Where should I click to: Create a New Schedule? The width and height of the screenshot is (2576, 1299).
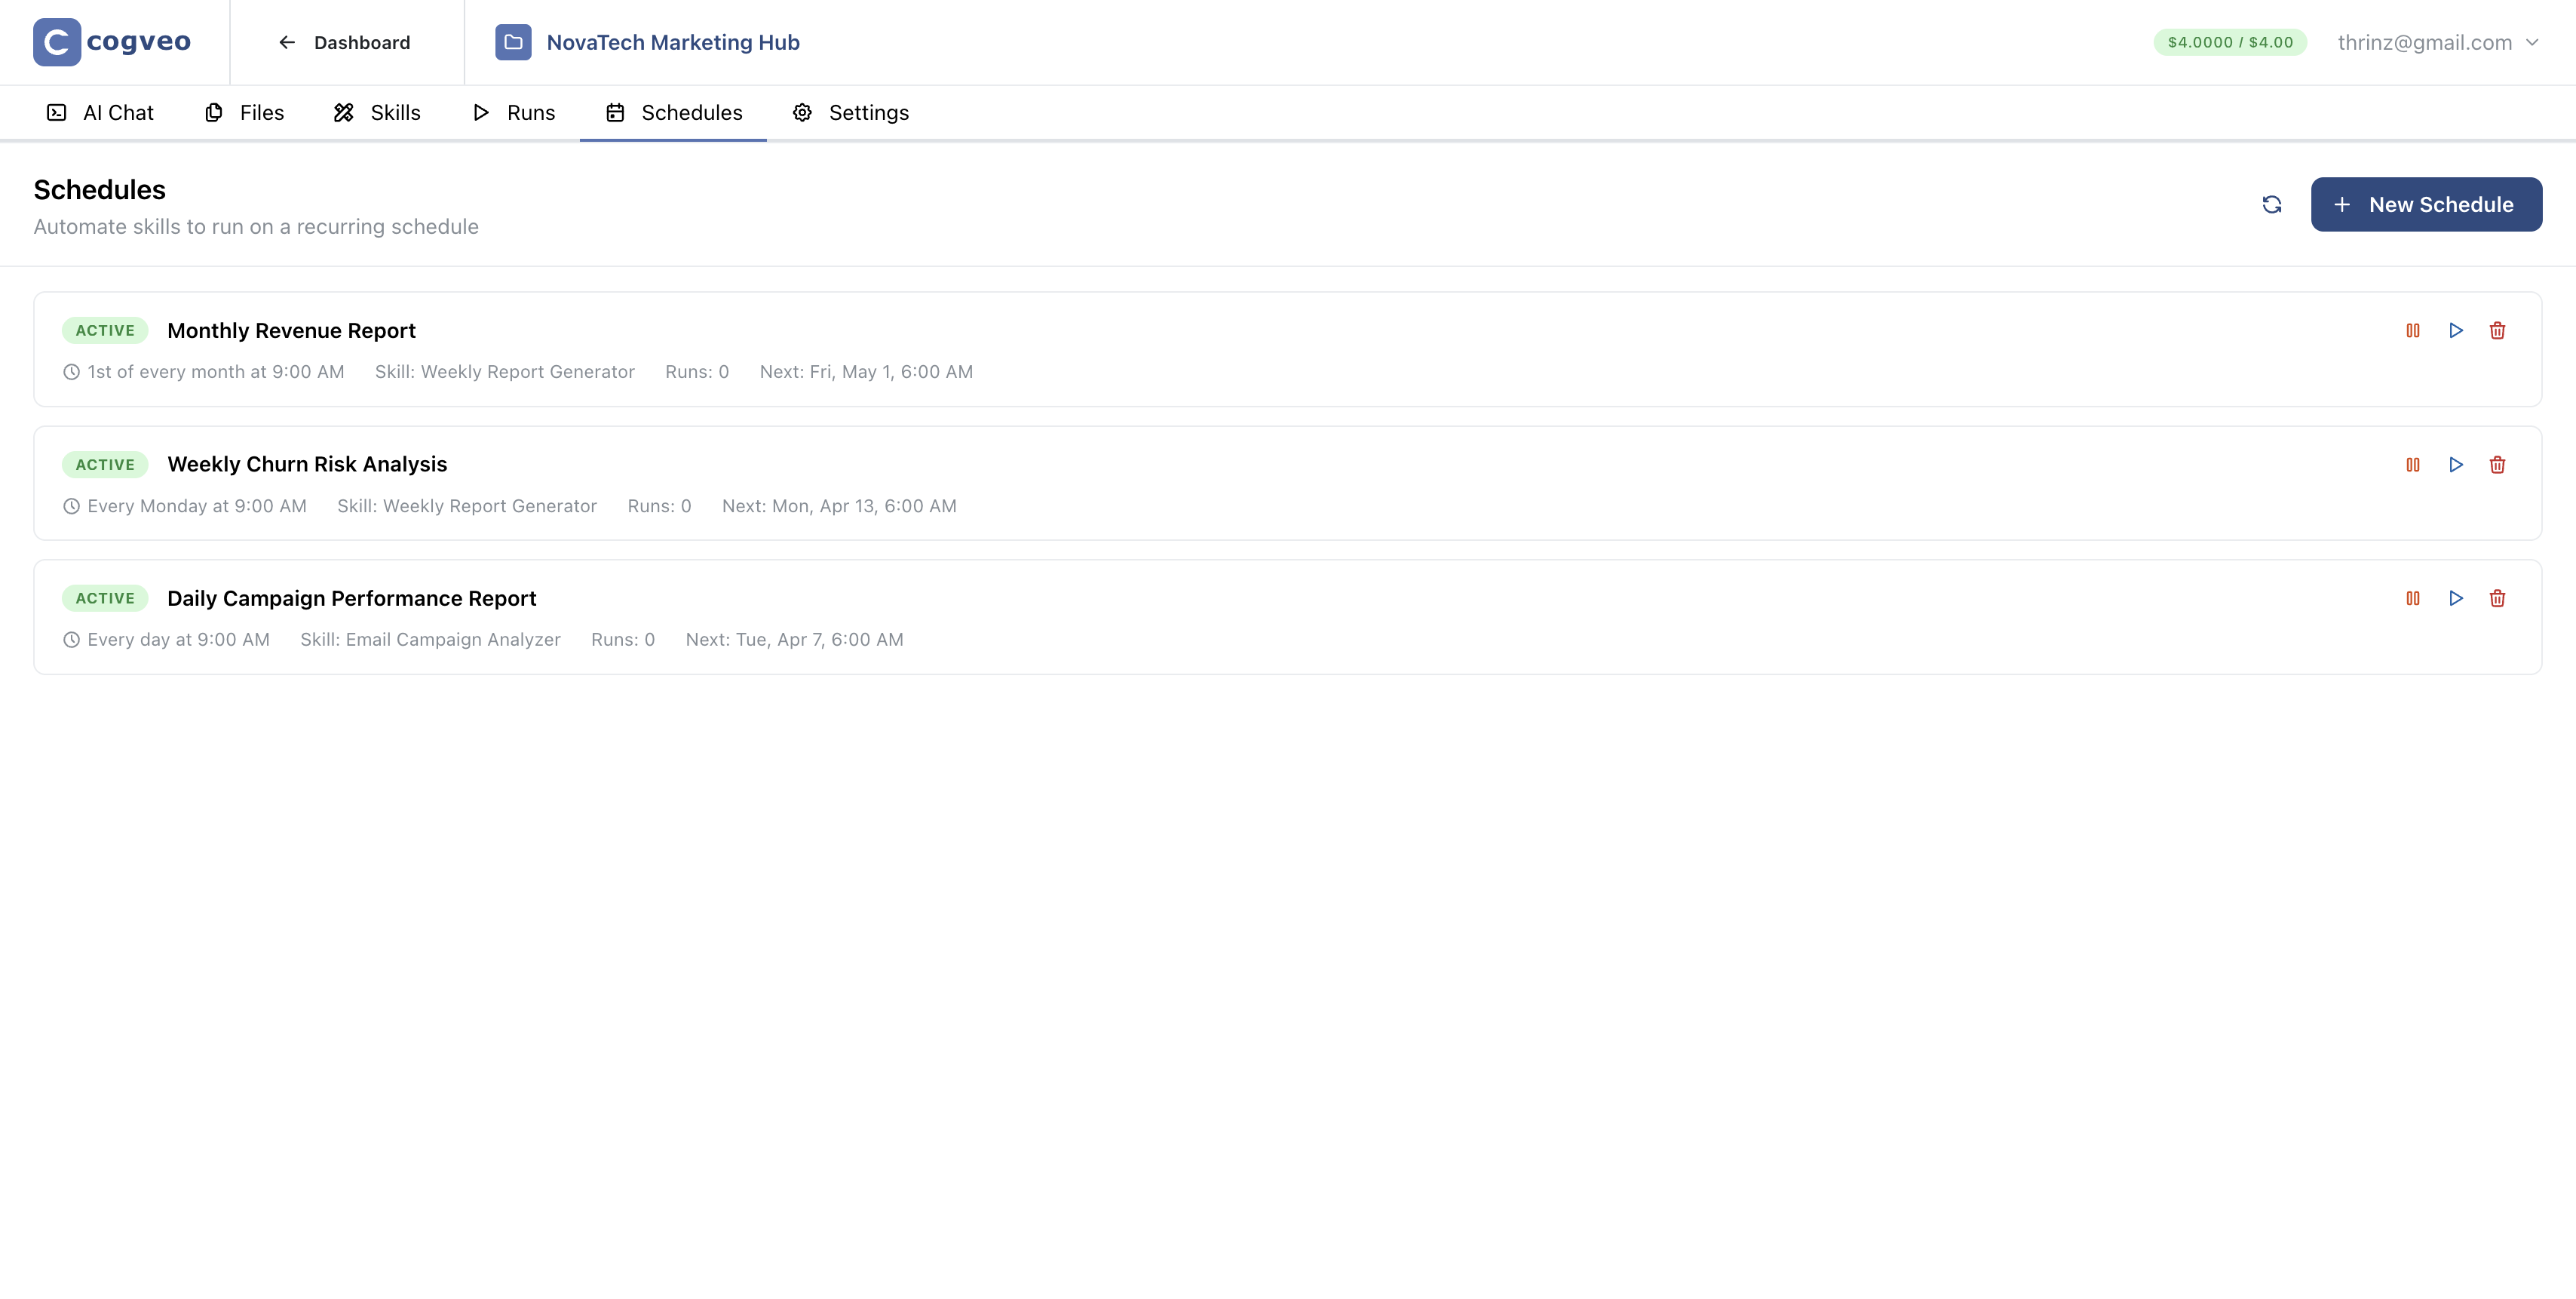coord(2426,204)
